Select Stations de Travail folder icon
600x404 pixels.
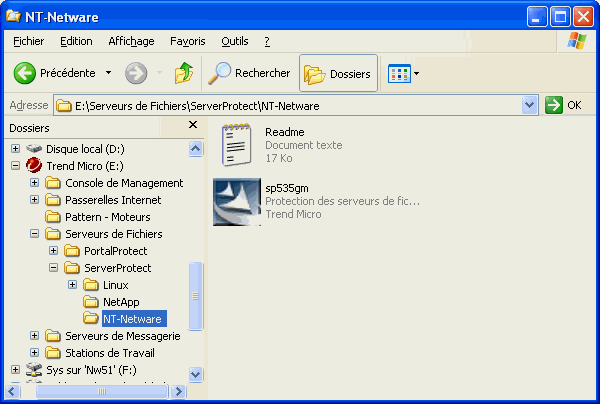(x=53, y=353)
